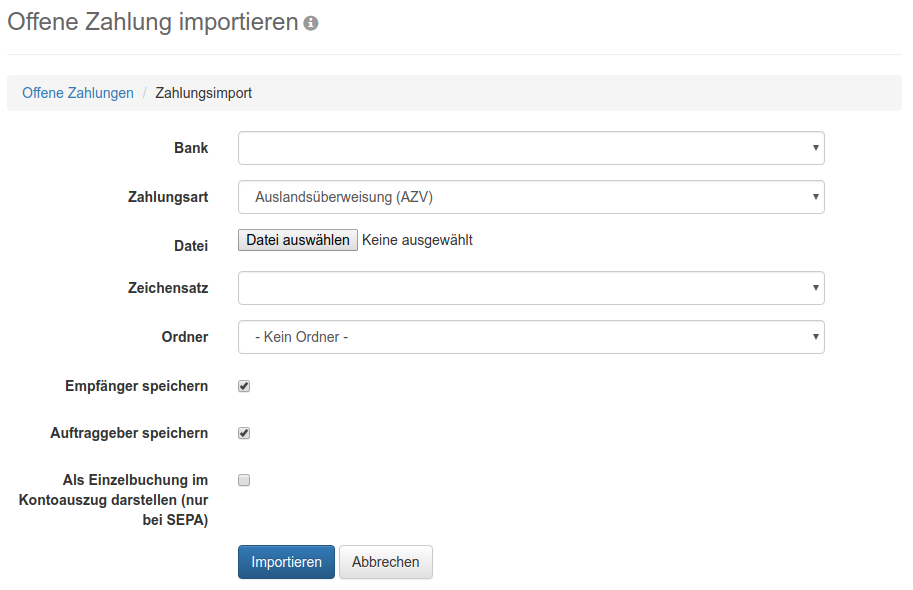The height and width of the screenshot is (590, 913).
Task: Click the Auftraggeber speichern label
Action: [x=129, y=433]
